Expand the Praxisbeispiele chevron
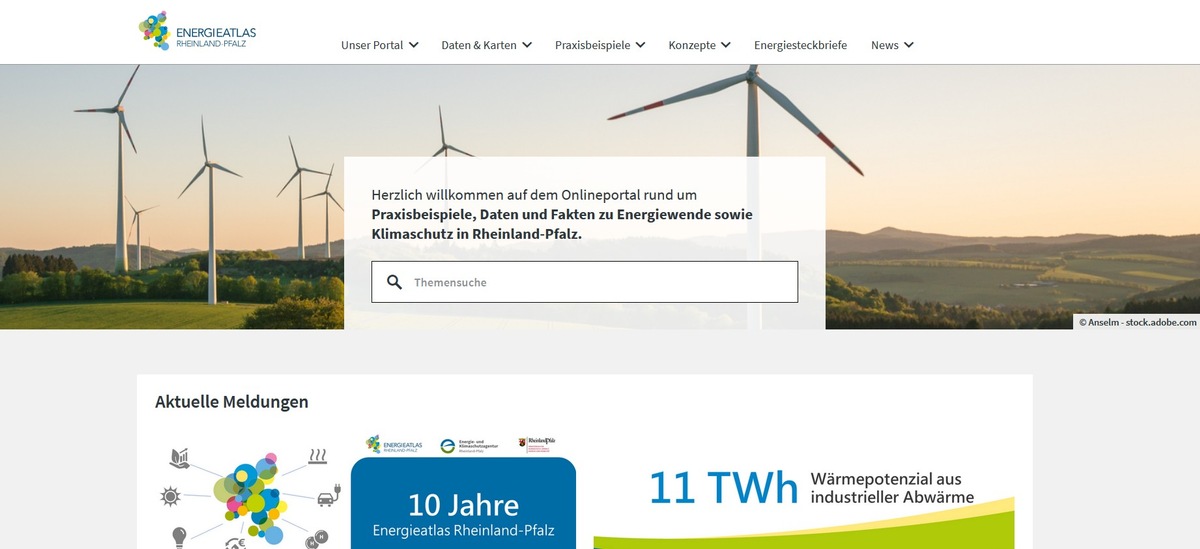This screenshot has height=549, width=1200. (640, 45)
